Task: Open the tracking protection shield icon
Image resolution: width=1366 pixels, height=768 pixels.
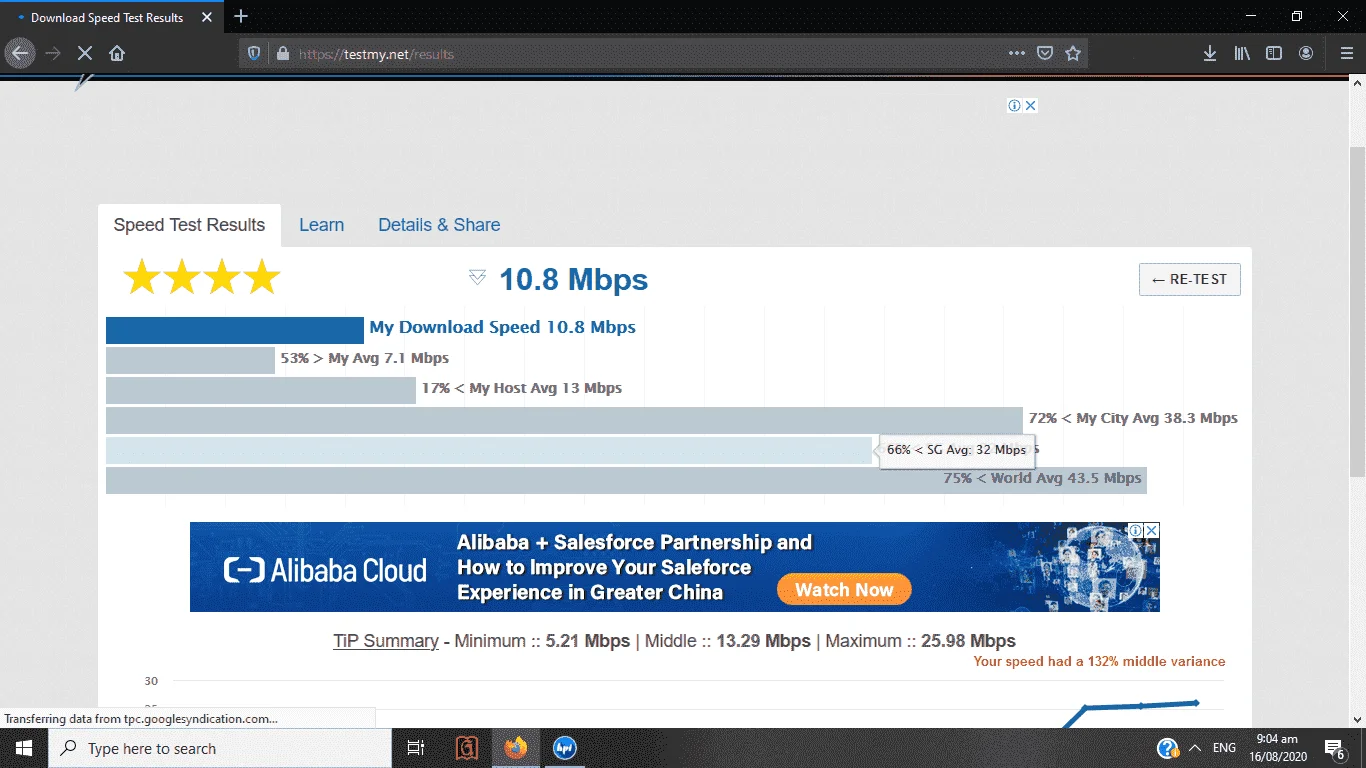Action: click(254, 54)
